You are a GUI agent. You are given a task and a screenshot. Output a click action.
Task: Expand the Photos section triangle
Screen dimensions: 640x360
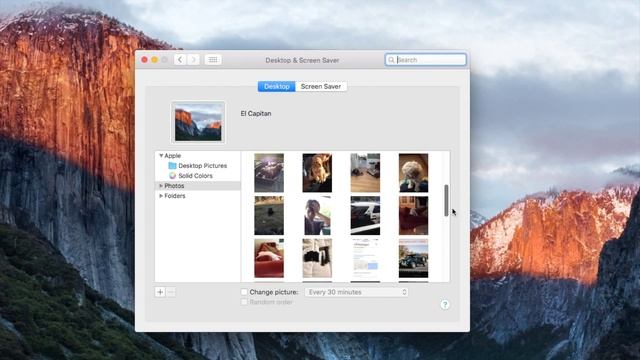click(161, 186)
